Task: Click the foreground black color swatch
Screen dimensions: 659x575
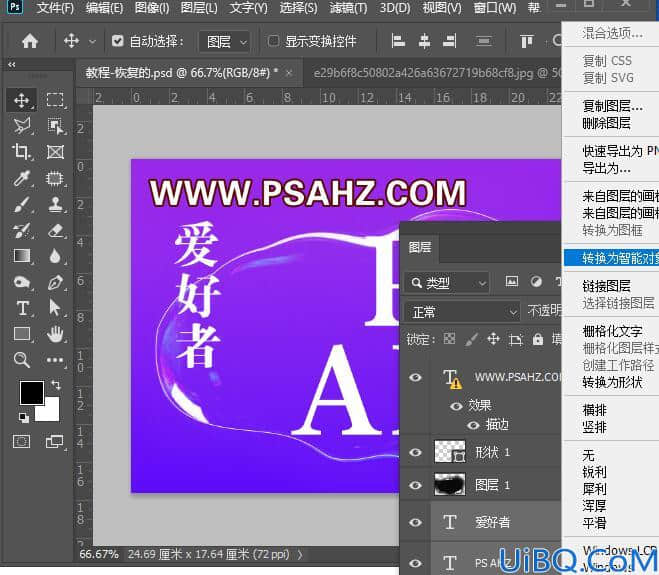Action: (31, 393)
